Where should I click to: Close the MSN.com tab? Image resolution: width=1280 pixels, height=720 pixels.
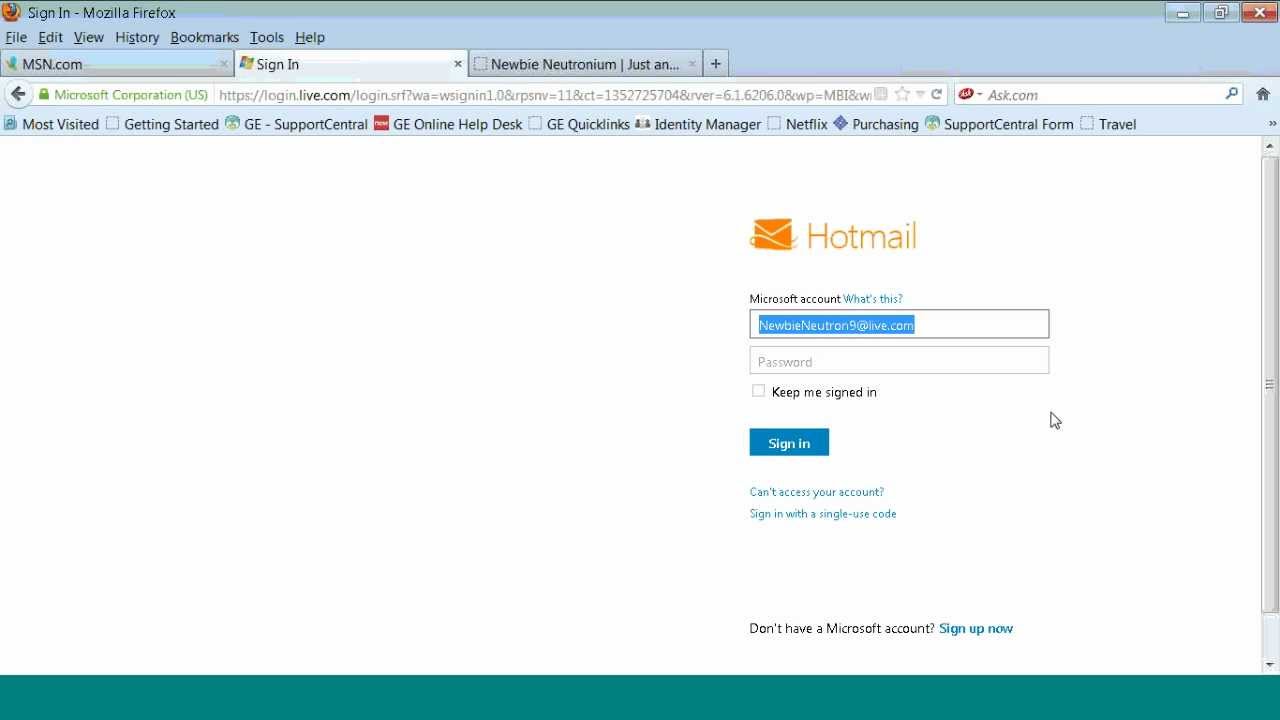click(x=224, y=64)
